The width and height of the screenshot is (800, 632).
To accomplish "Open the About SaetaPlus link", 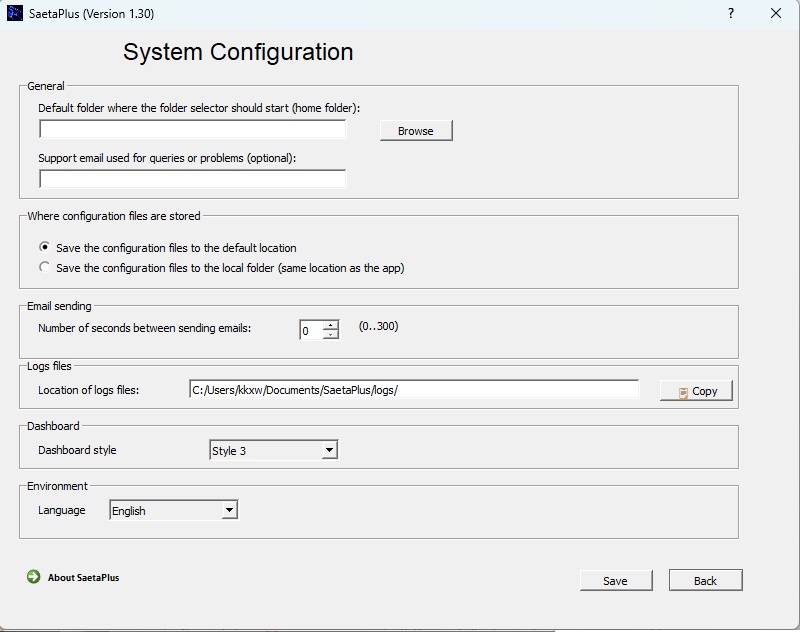I will pyautogui.click(x=83, y=577).
